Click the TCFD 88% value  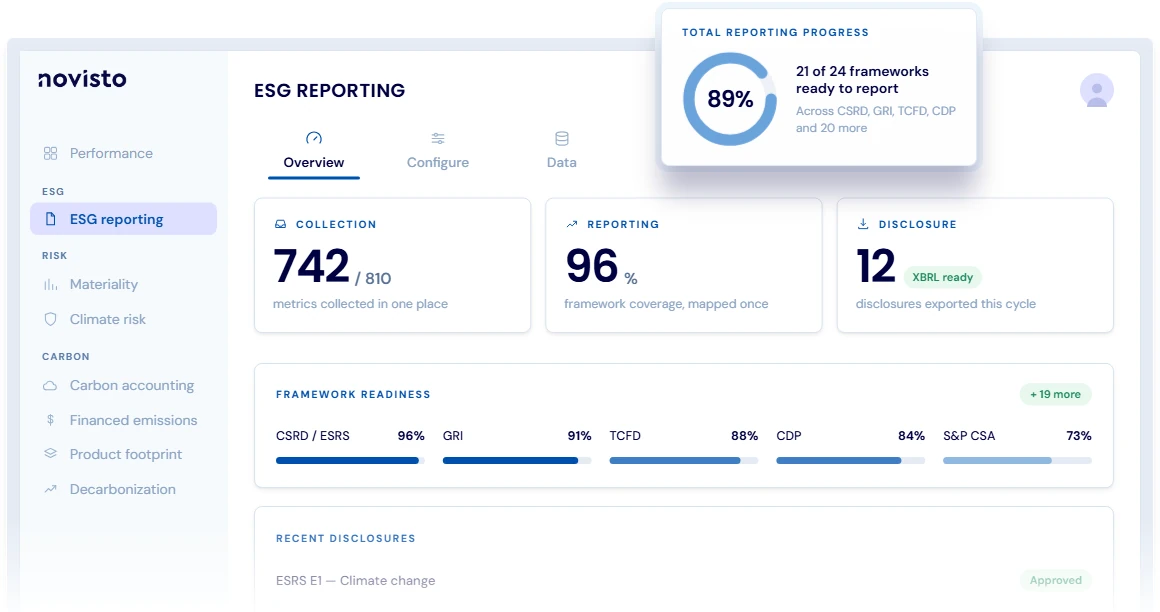(x=744, y=436)
